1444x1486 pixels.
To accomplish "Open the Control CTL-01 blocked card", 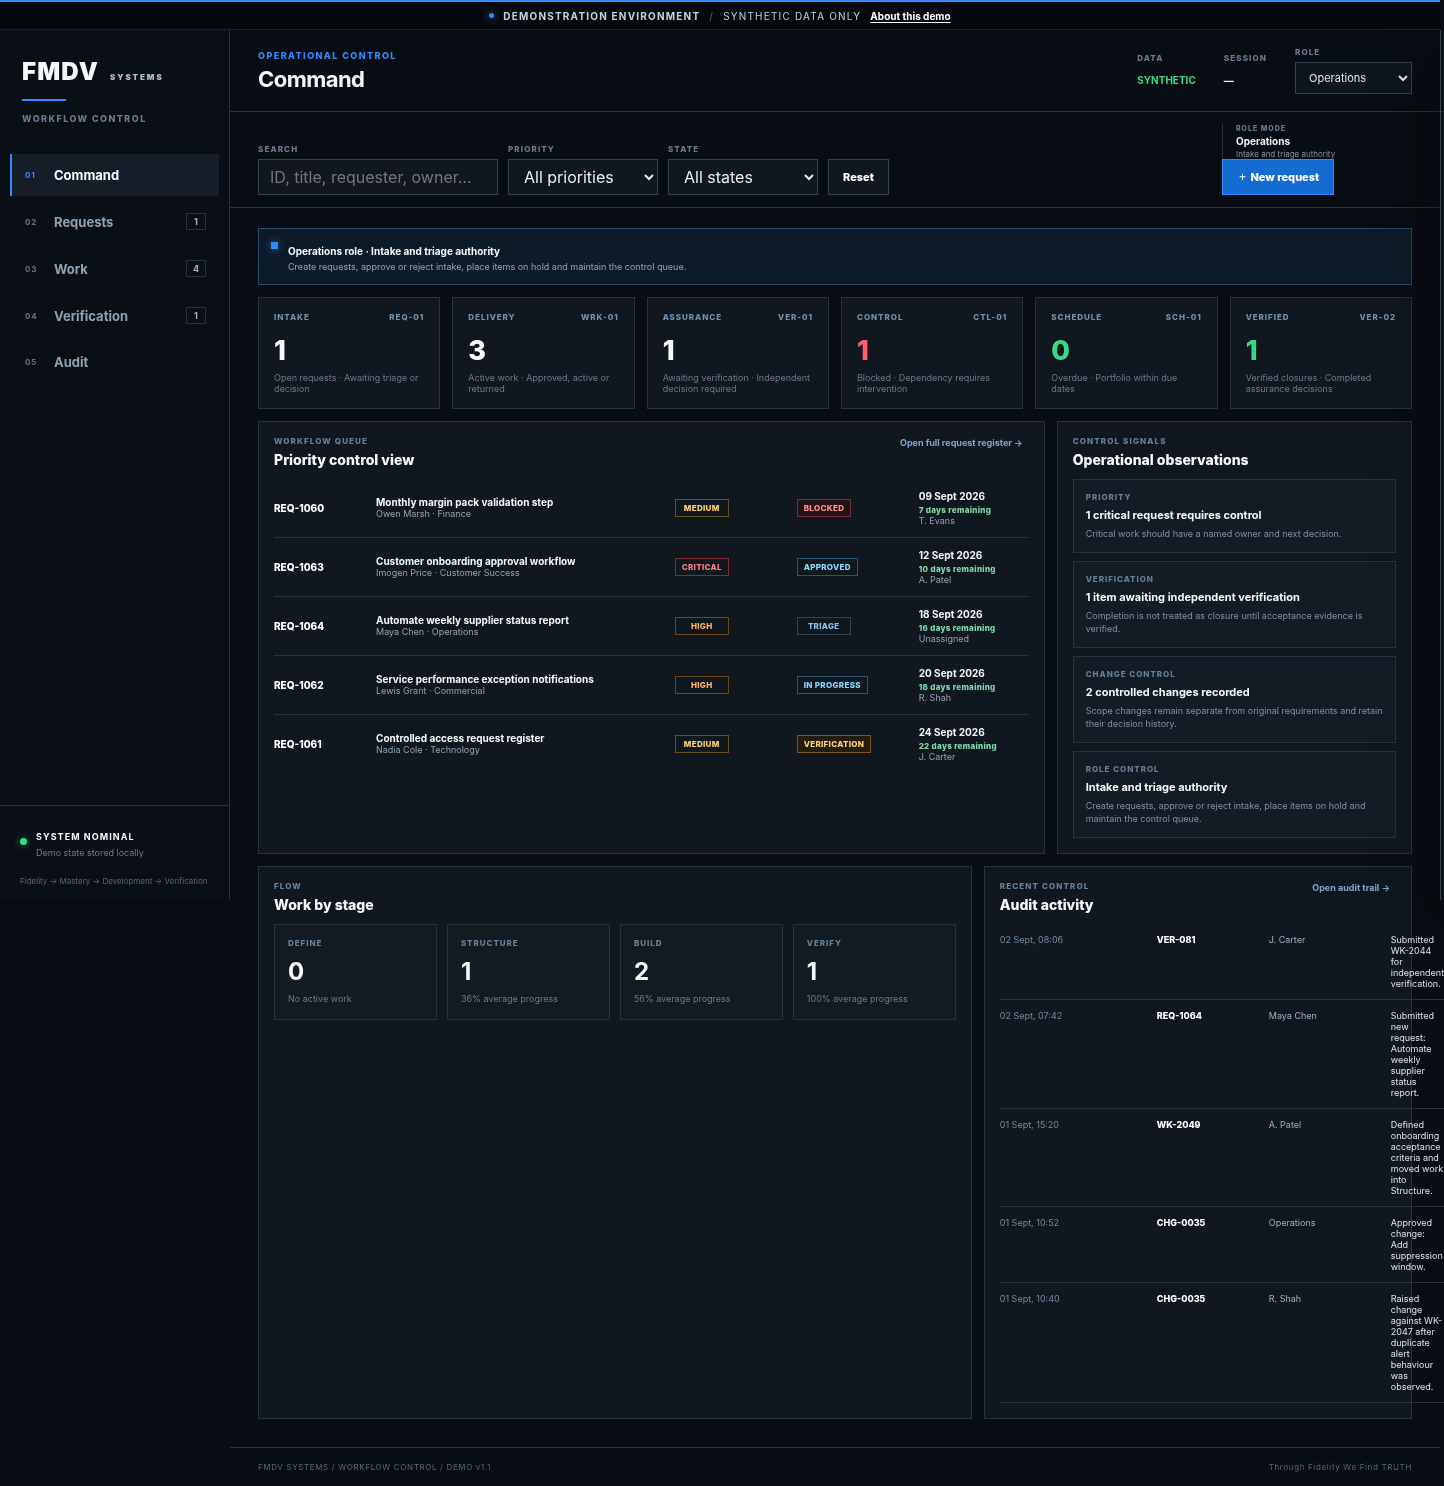I will 932,353.
